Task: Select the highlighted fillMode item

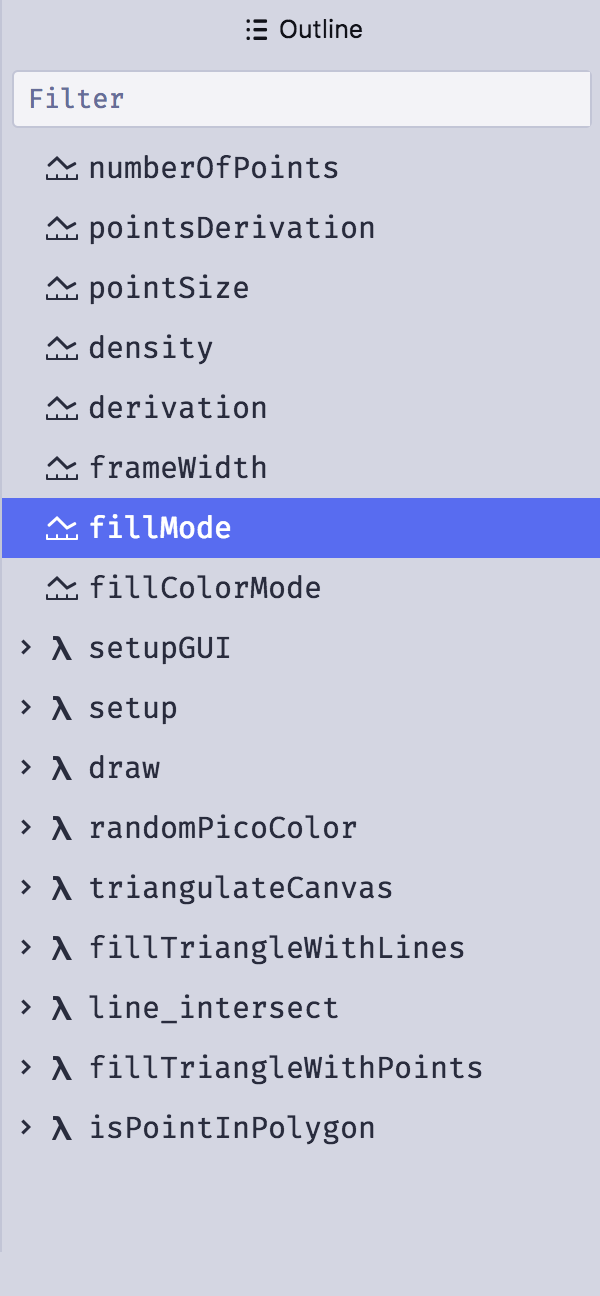Action: (301, 528)
